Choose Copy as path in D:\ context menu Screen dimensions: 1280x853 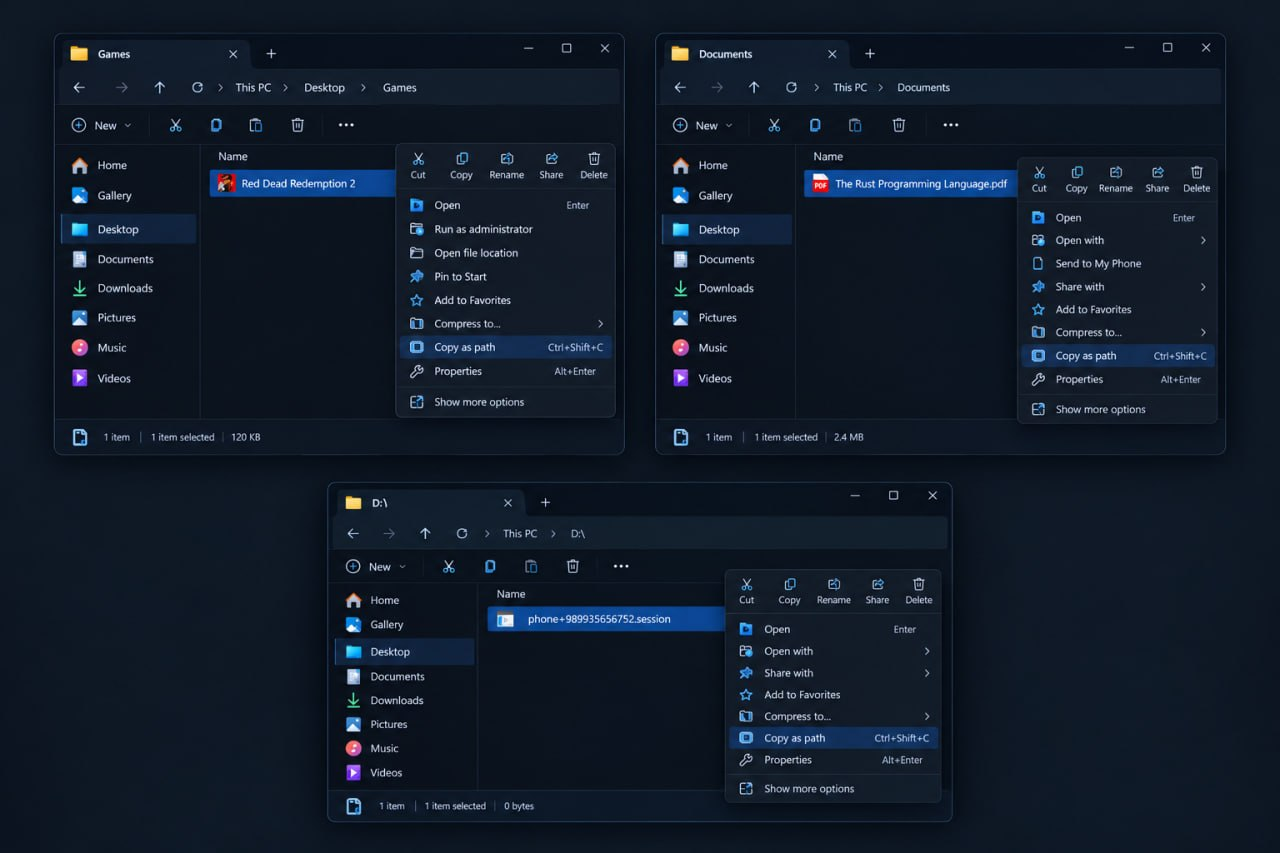click(833, 738)
